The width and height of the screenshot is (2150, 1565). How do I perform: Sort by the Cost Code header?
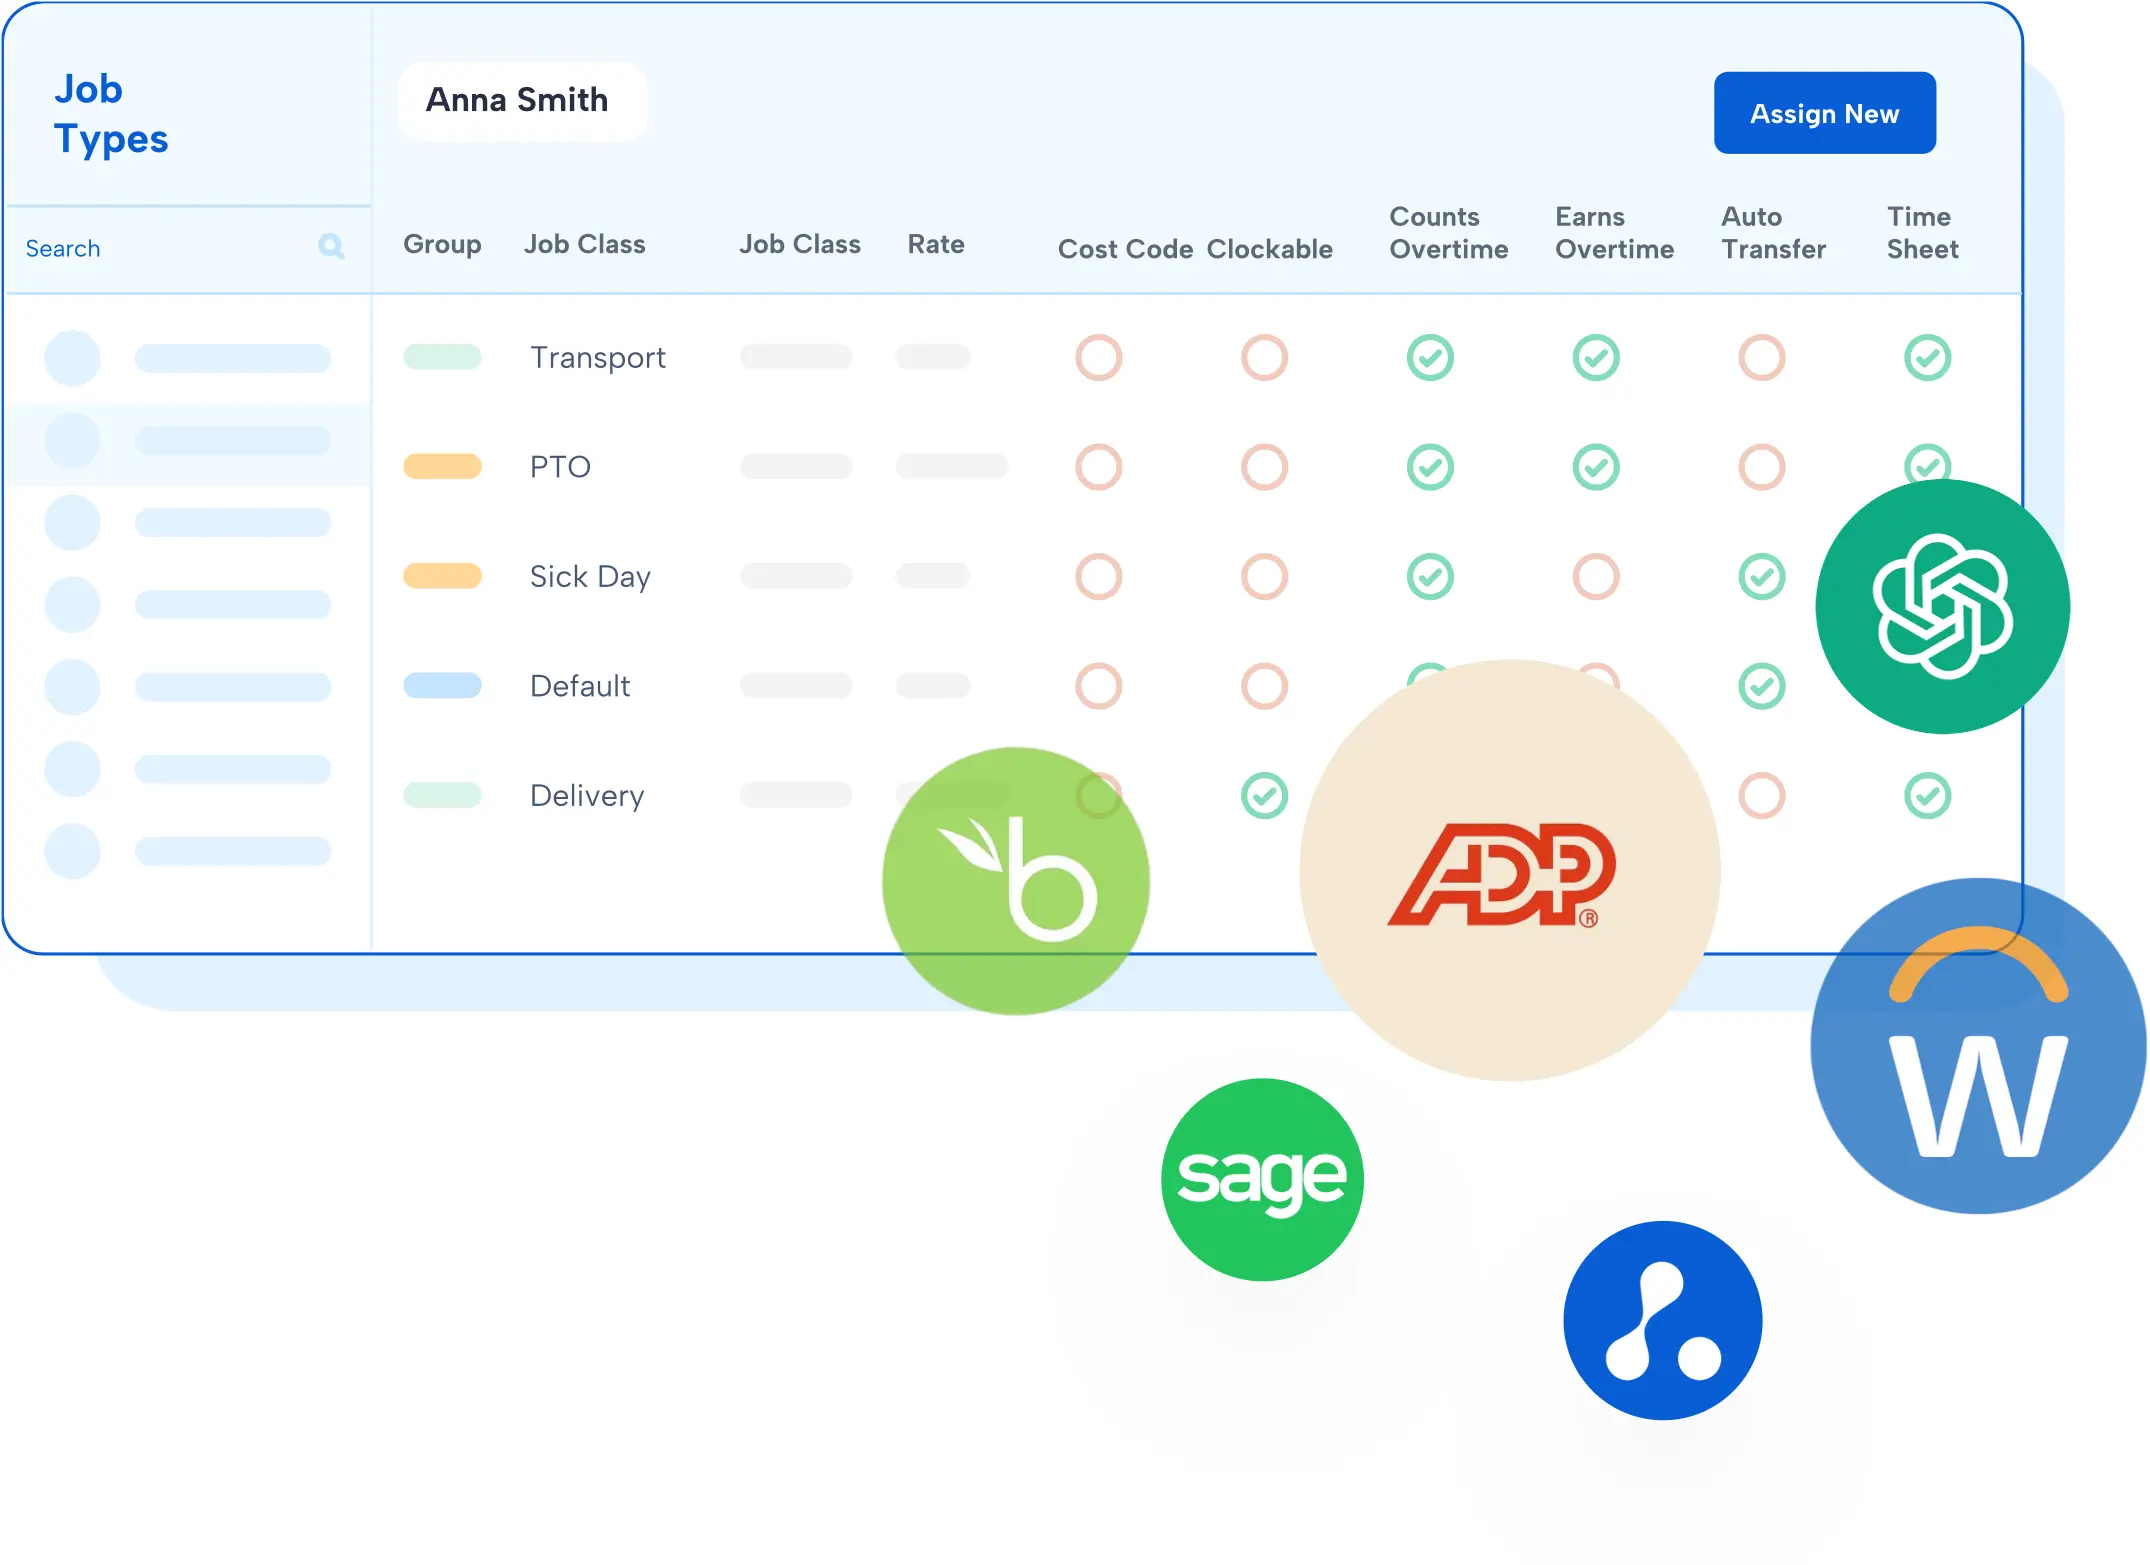coord(1125,249)
